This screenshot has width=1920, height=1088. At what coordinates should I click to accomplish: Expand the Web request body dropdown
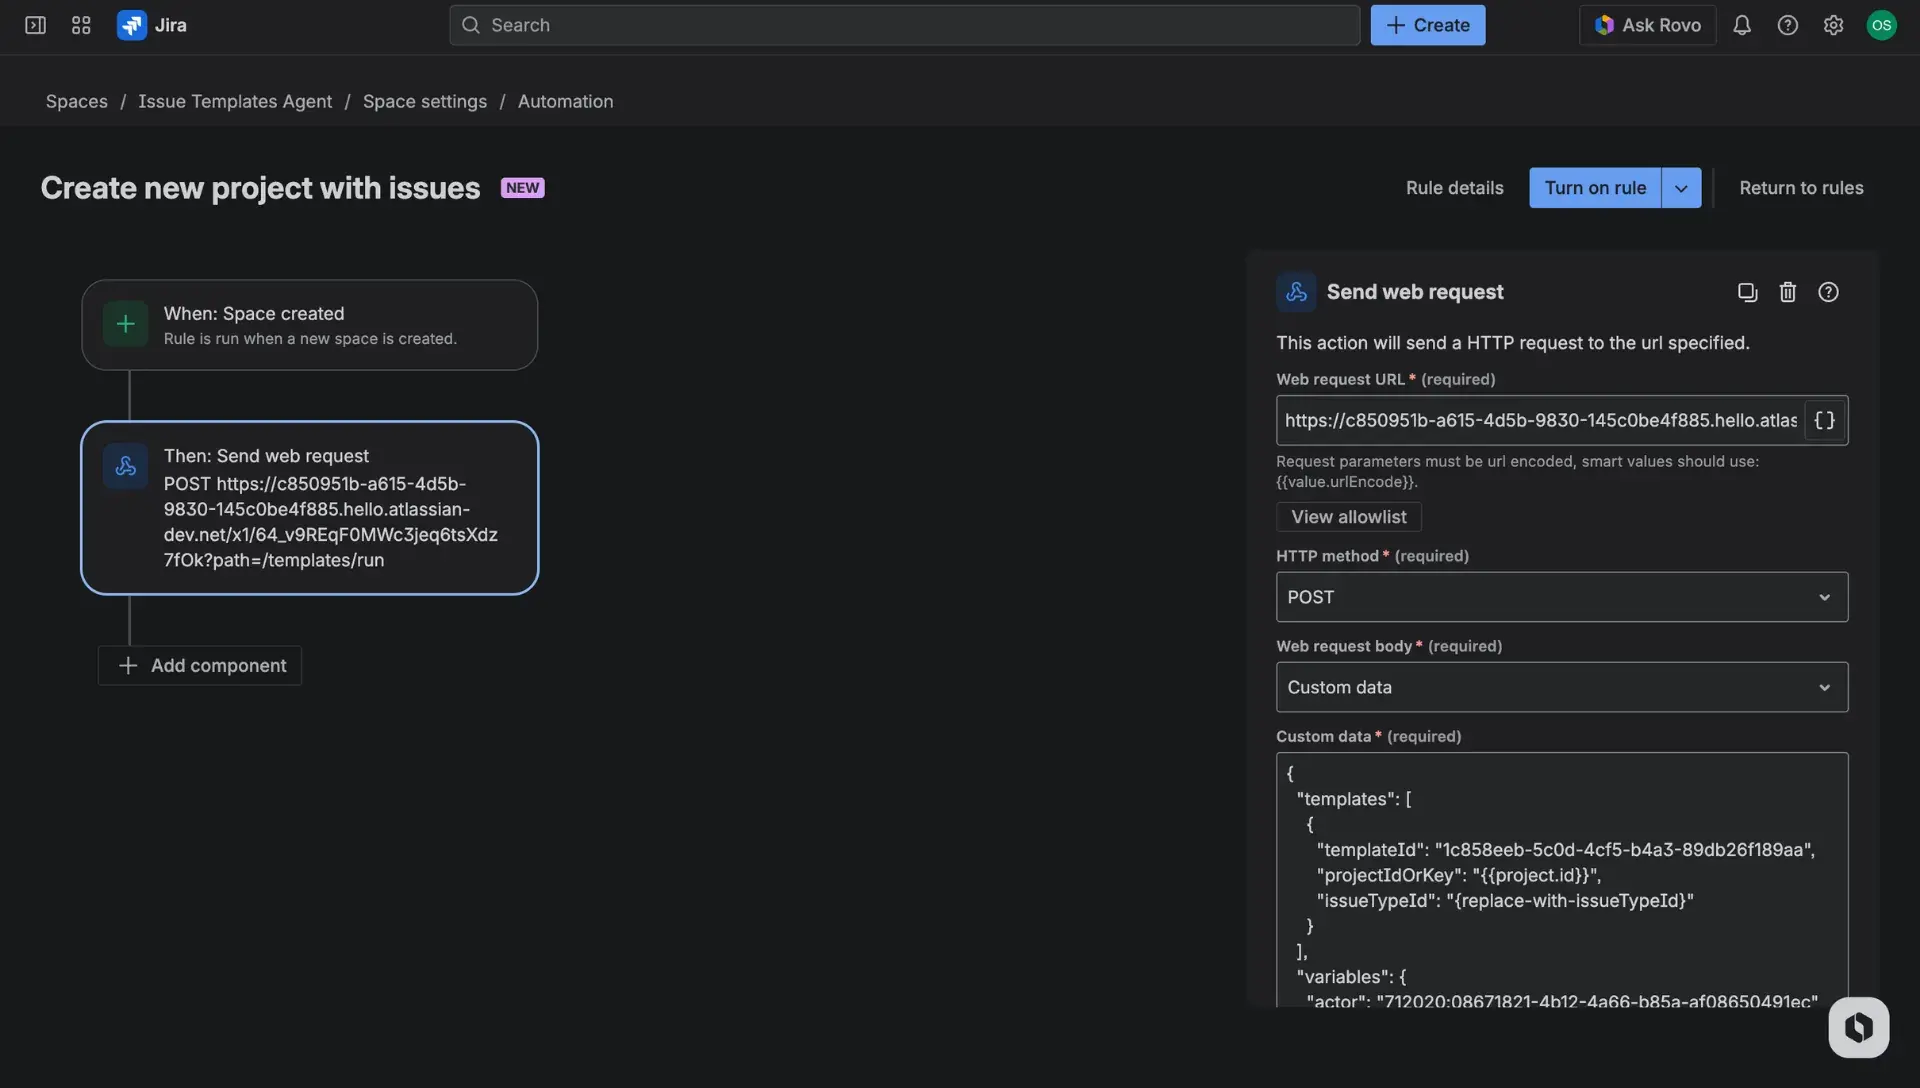tap(1561, 687)
